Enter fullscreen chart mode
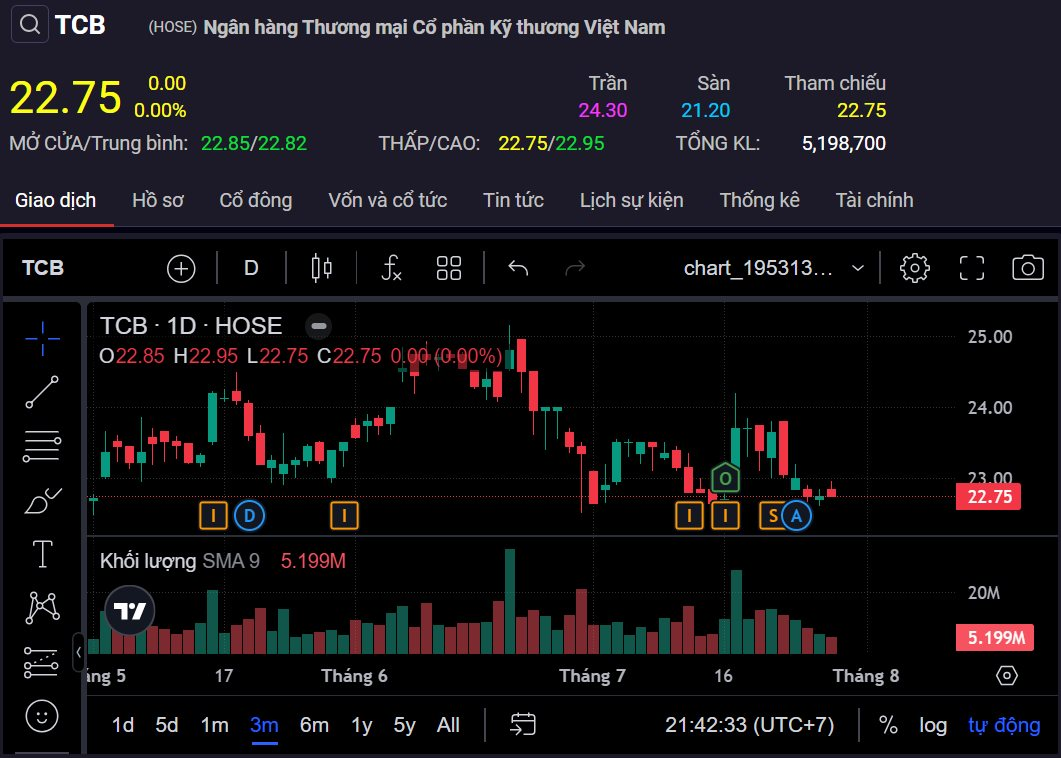The width and height of the screenshot is (1061, 758). point(972,268)
